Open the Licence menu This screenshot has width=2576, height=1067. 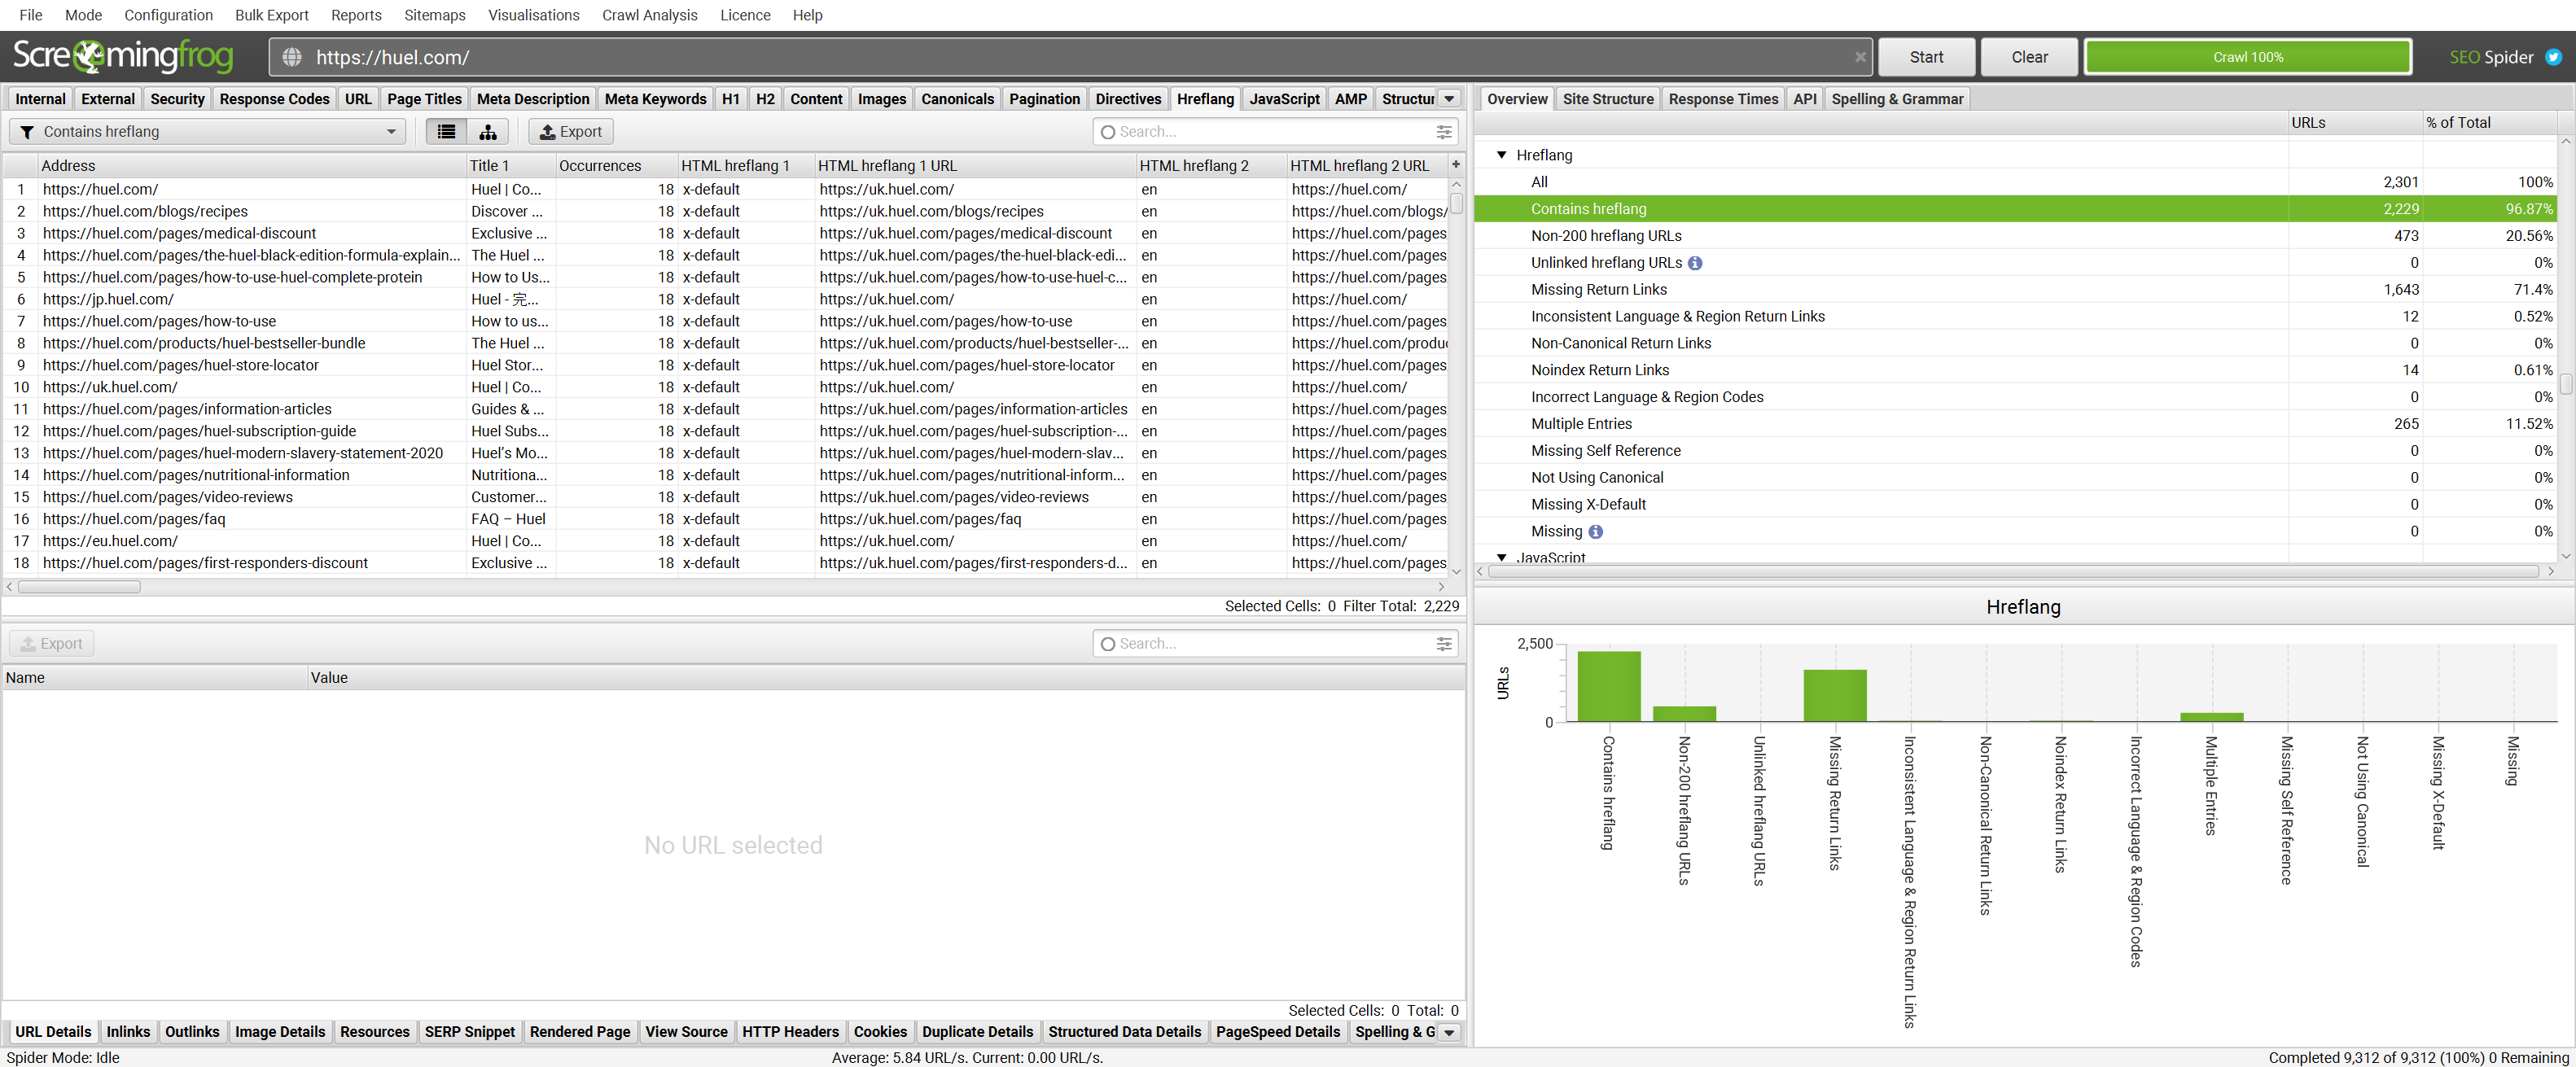(745, 15)
